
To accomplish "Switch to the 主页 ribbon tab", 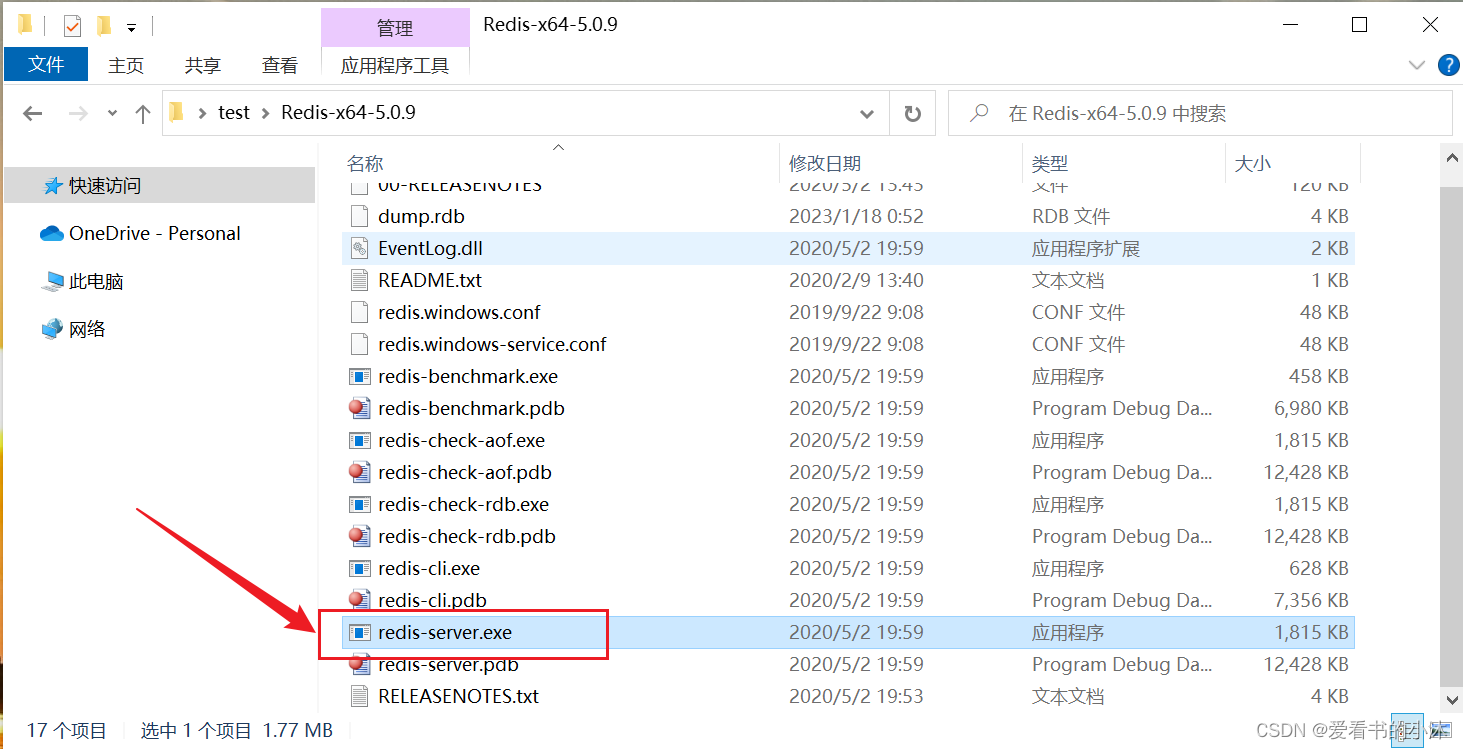I will [126, 65].
